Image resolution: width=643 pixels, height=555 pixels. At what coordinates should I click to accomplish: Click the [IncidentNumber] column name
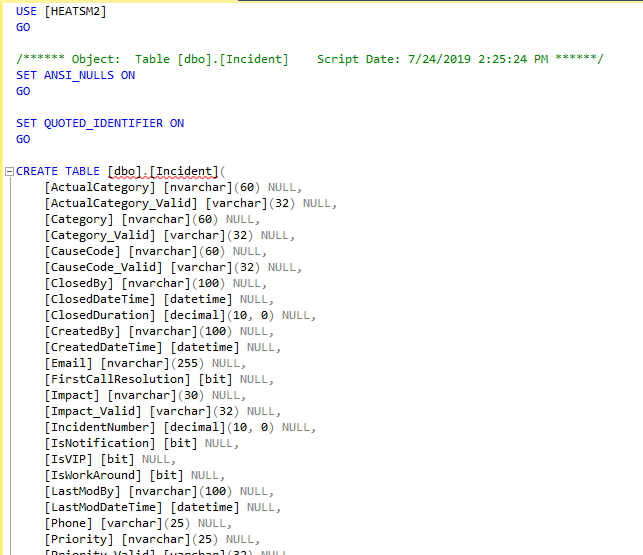(x=103, y=427)
